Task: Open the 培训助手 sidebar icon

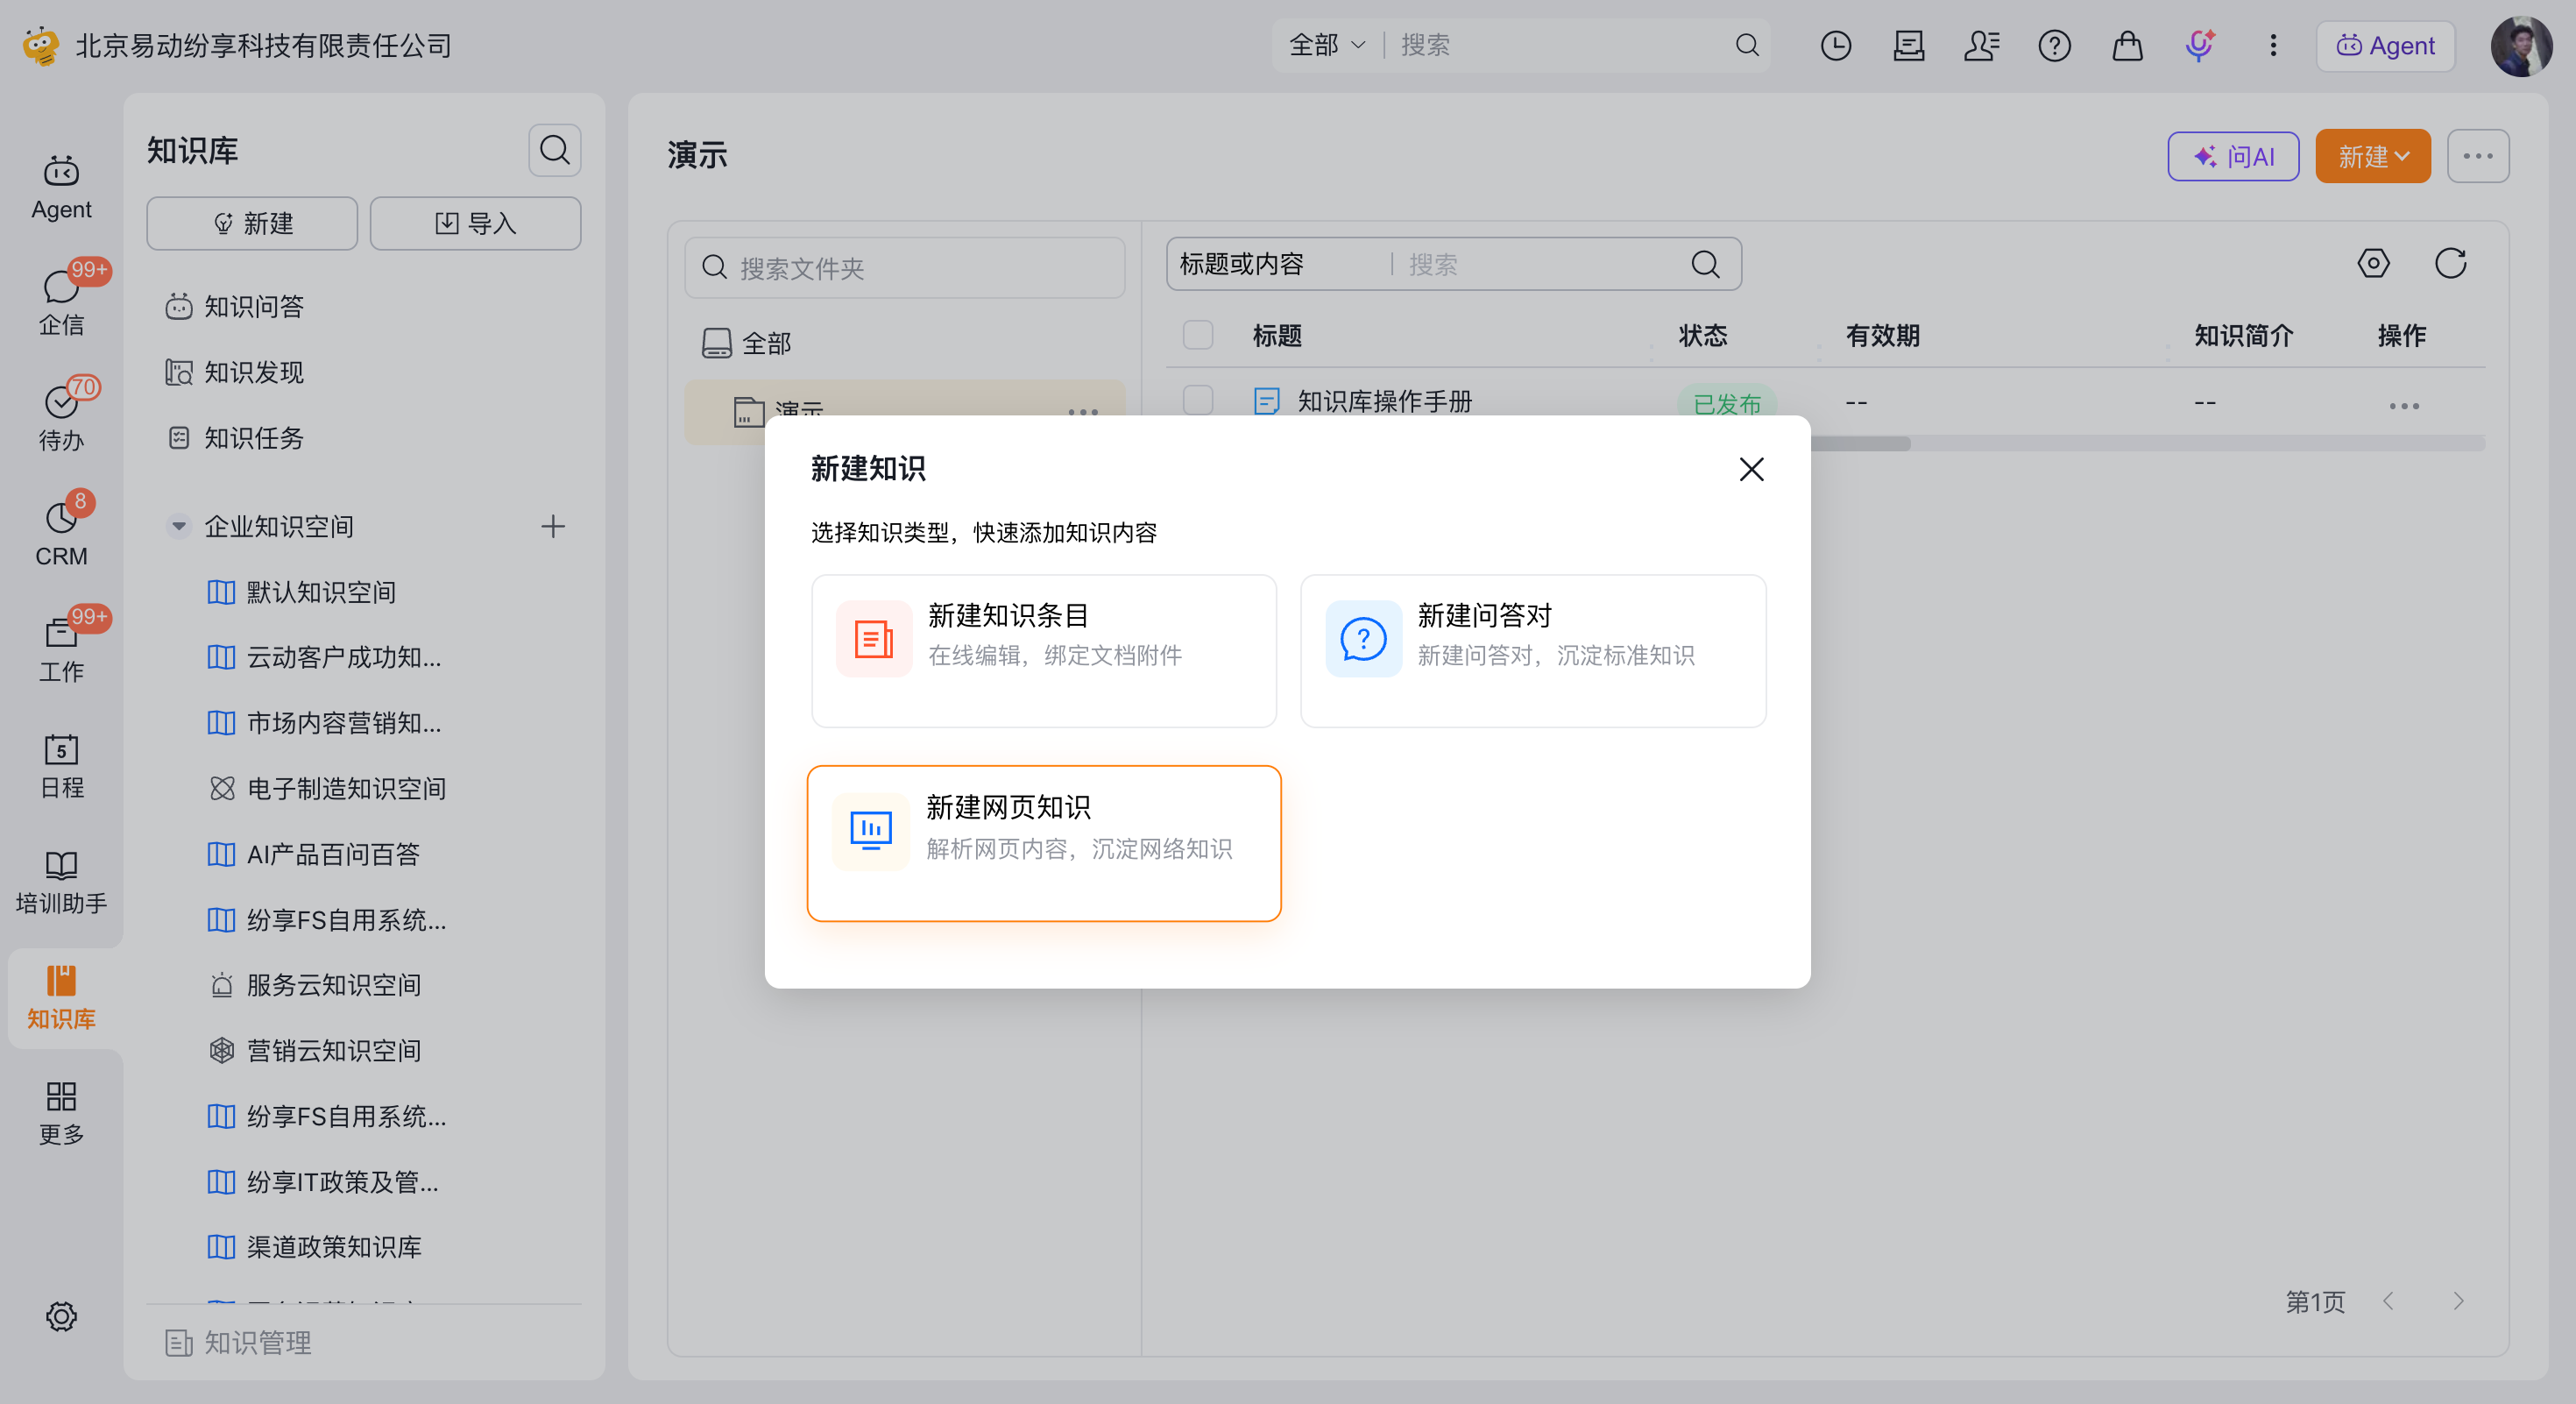Action: pyautogui.click(x=61, y=881)
